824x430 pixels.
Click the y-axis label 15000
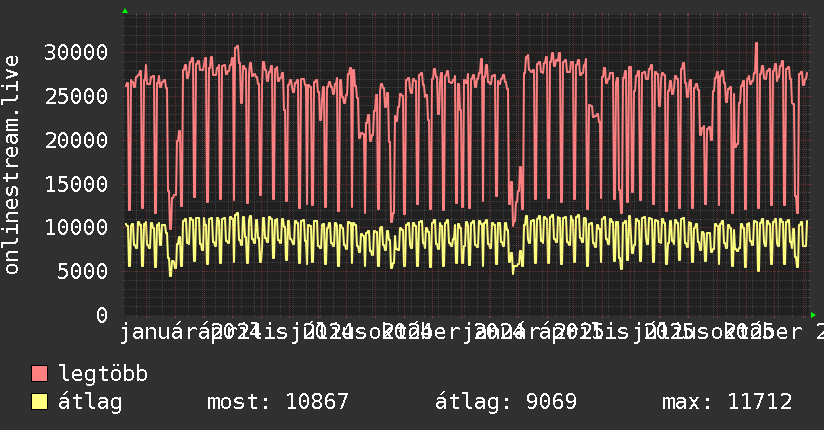coord(76,184)
